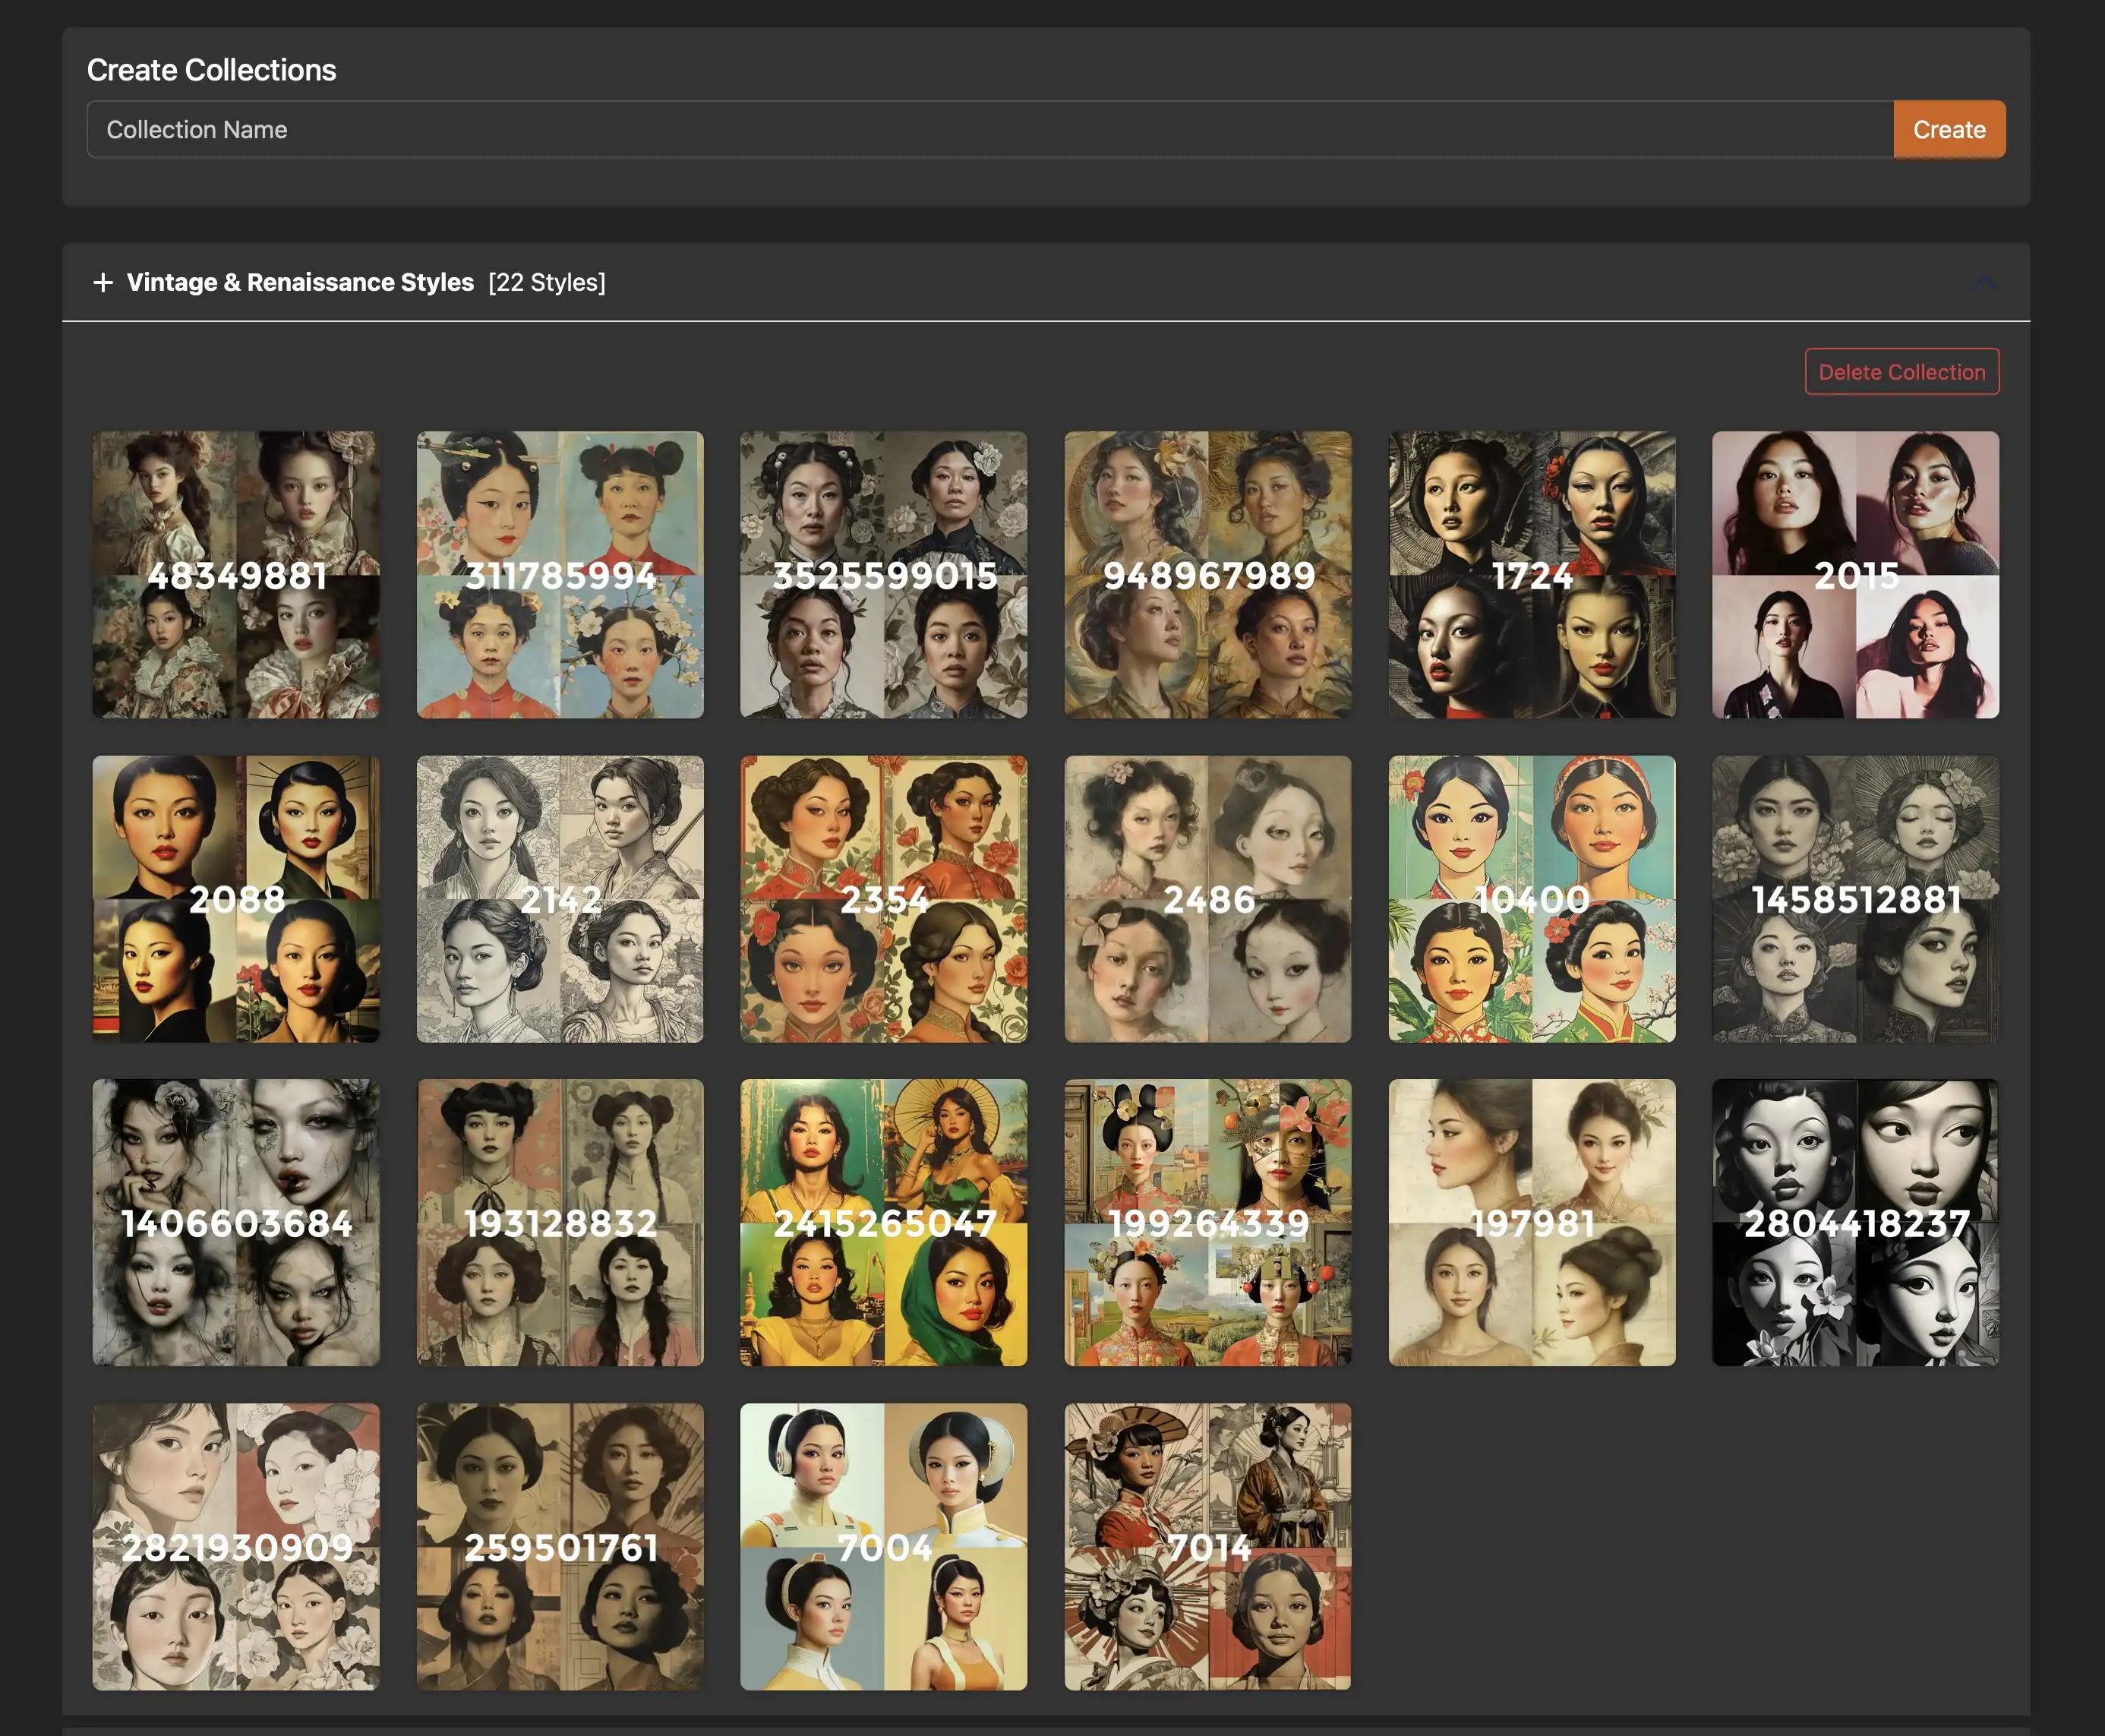Click the style tile numbered 1458512881
This screenshot has height=1736, width=2105.
pos(1855,898)
